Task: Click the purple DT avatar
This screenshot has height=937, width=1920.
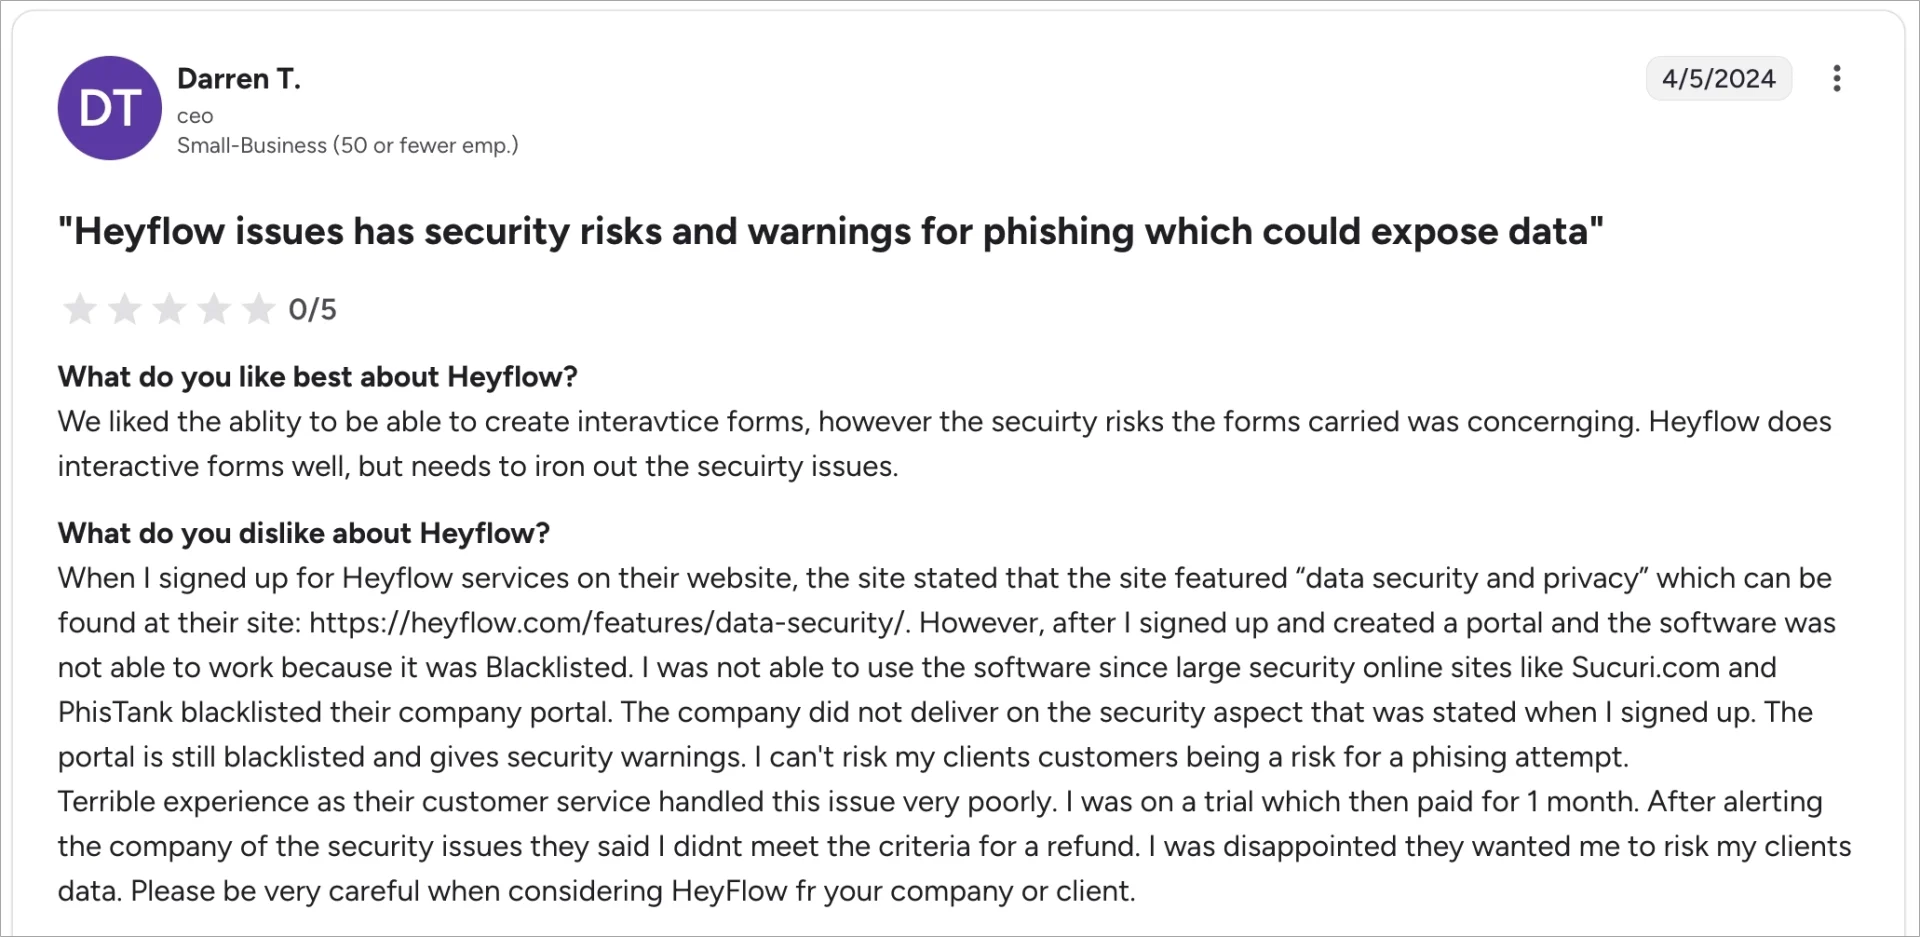Action: pos(110,108)
